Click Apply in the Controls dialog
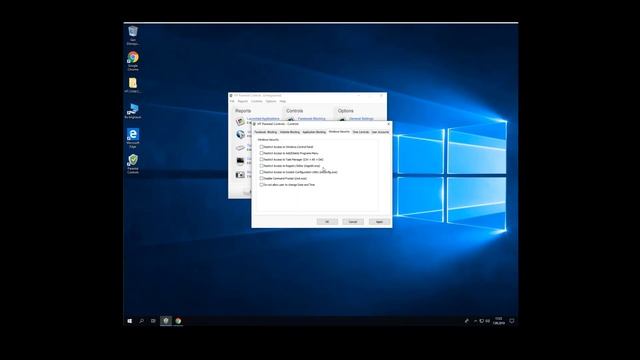The image size is (640, 360). click(379, 222)
